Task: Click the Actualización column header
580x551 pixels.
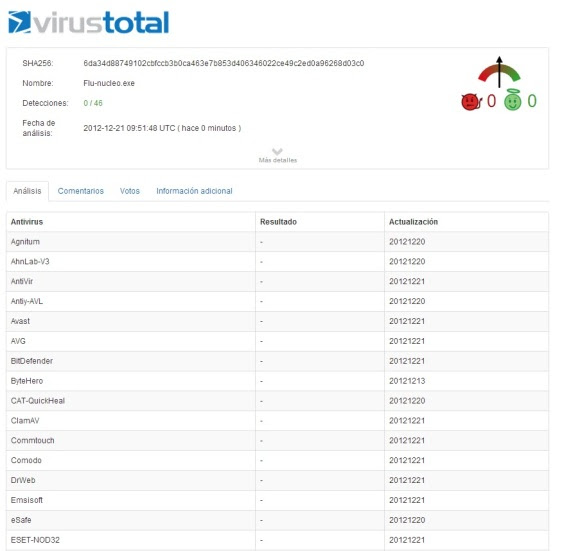Action: pyautogui.click(x=414, y=222)
